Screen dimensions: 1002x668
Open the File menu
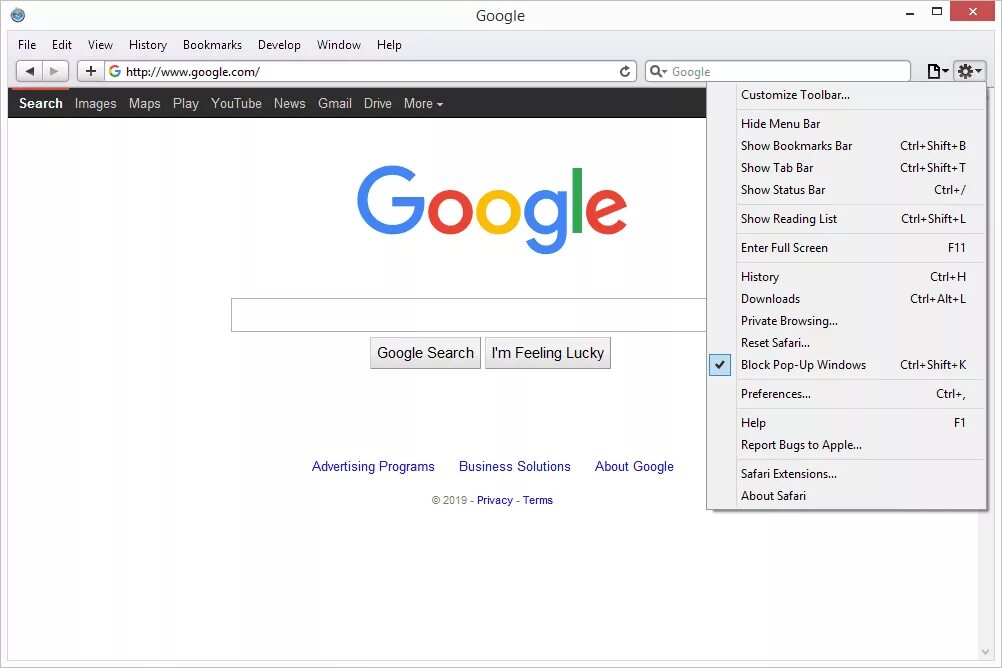point(27,45)
